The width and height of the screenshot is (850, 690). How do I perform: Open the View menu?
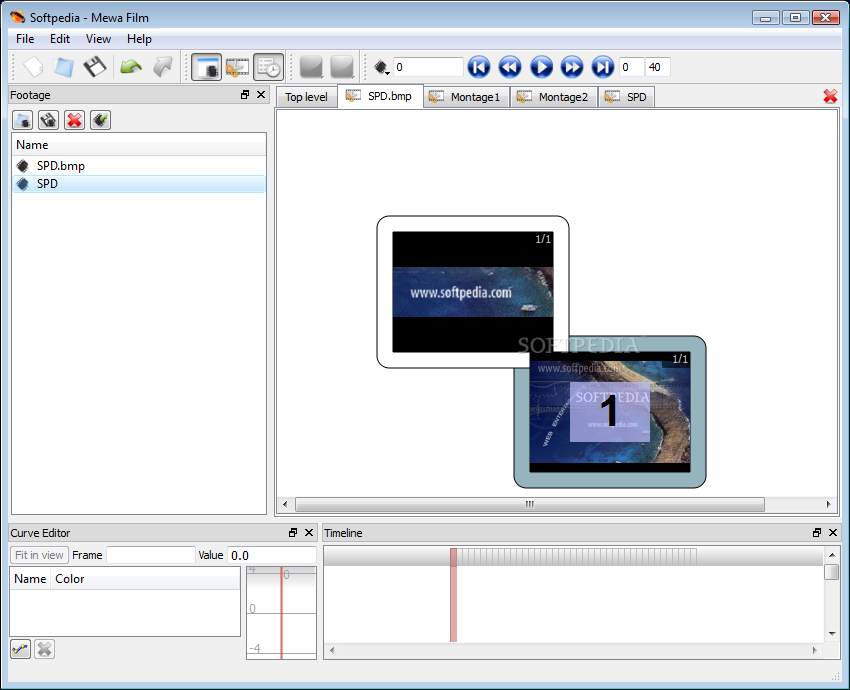(x=98, y=39)
